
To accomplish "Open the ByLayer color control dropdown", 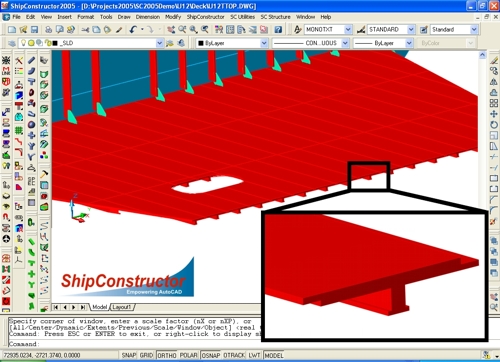I will [232, 43].
